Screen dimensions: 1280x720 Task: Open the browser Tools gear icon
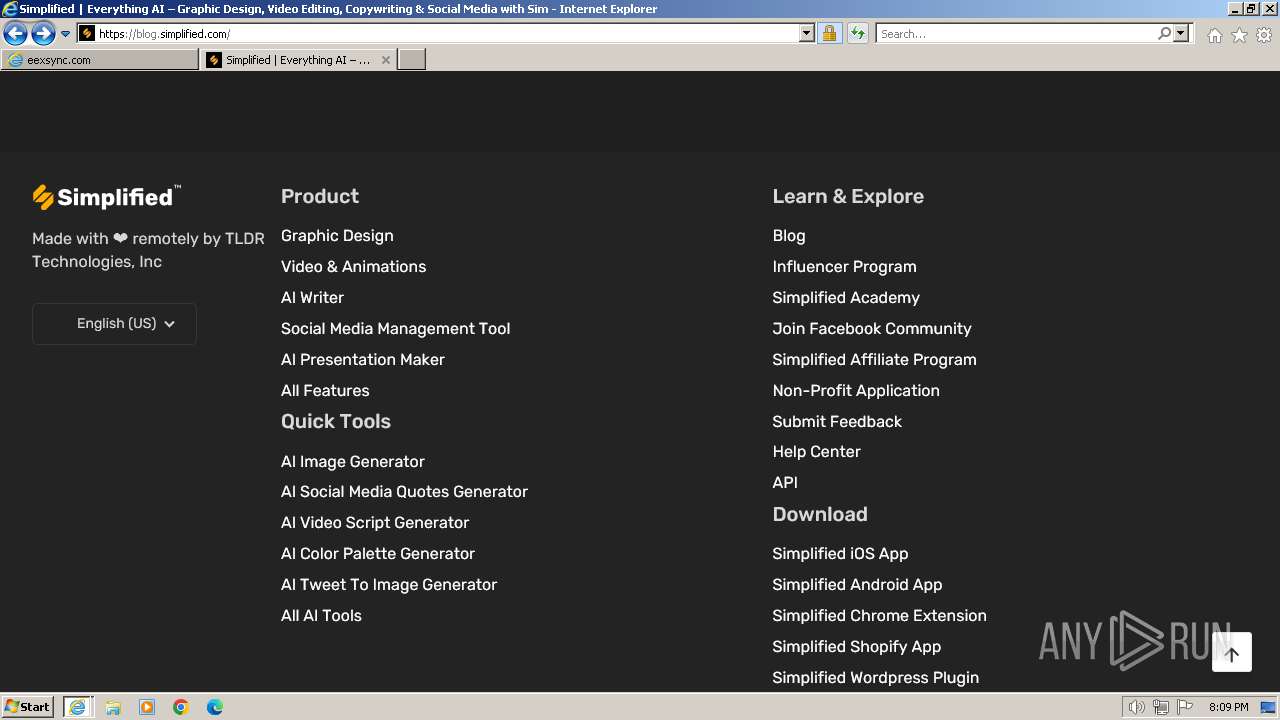coord(1264,35)
